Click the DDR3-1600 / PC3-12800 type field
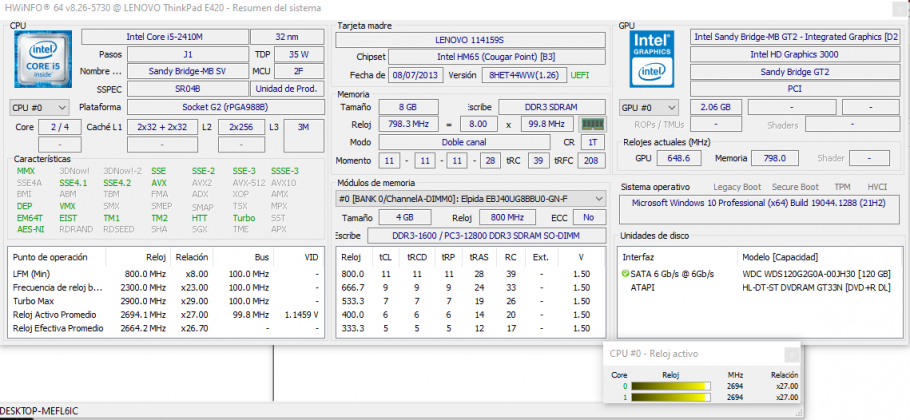Image resolution: width=910 pixels, height=420 pixels. [486, 236]
